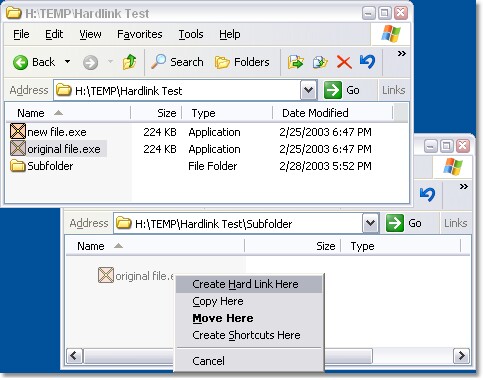Sort by the Date Modified column
Image resolution: width=483 pixels, height=380 pixels.
click(x=333, y=113)
